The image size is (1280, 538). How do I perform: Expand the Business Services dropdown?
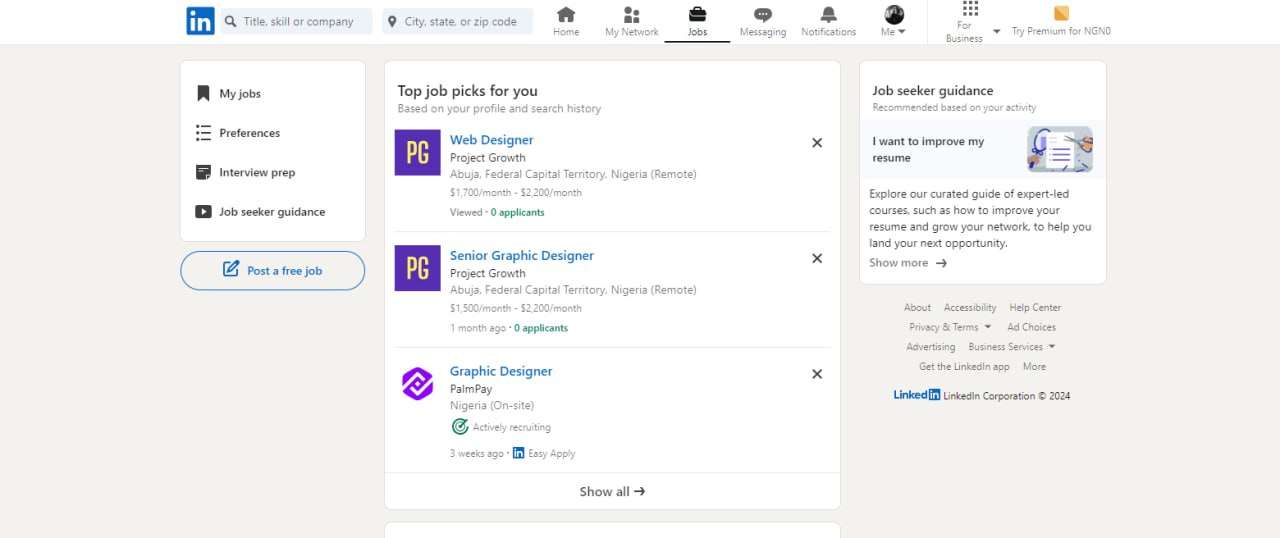1012,347
